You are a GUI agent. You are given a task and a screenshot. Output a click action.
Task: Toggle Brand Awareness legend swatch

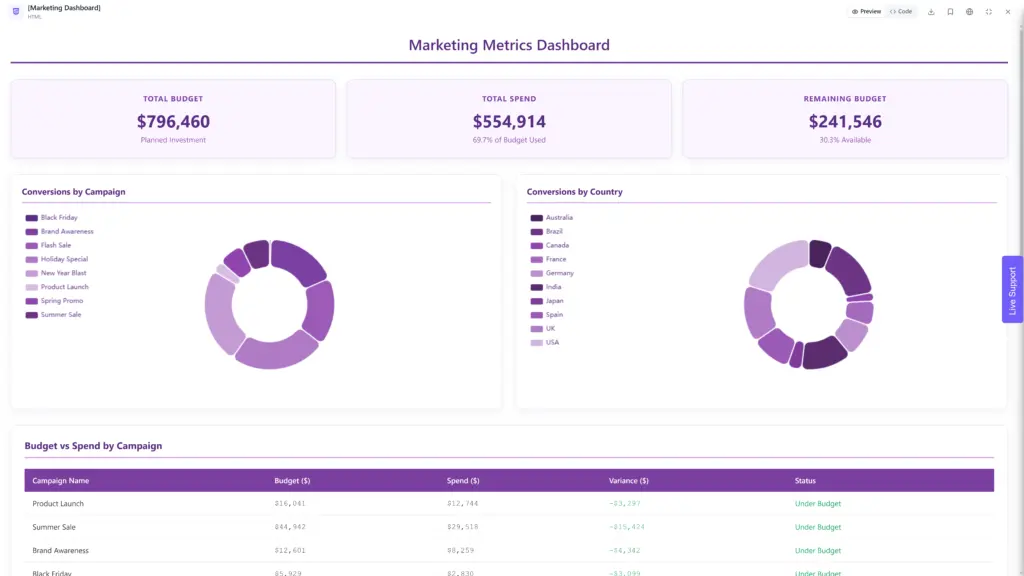(x=31, y=232)
